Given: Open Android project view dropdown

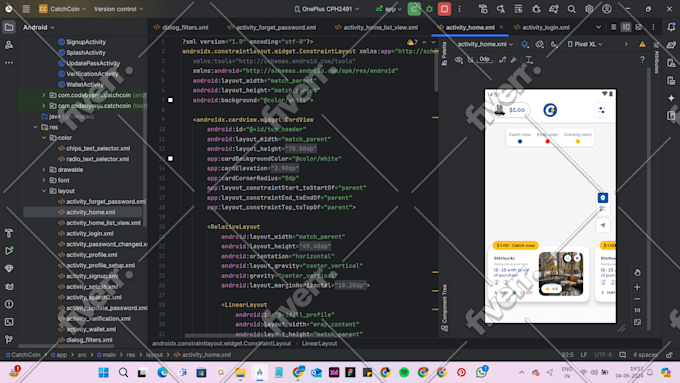Looking at the screenshot, I should 39,27.
